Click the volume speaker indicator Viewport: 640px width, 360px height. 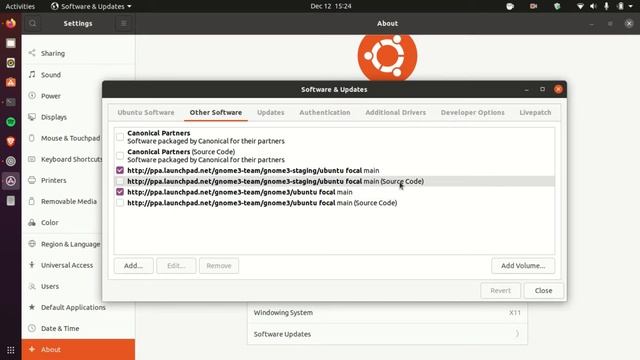click(x=593, y=6)
